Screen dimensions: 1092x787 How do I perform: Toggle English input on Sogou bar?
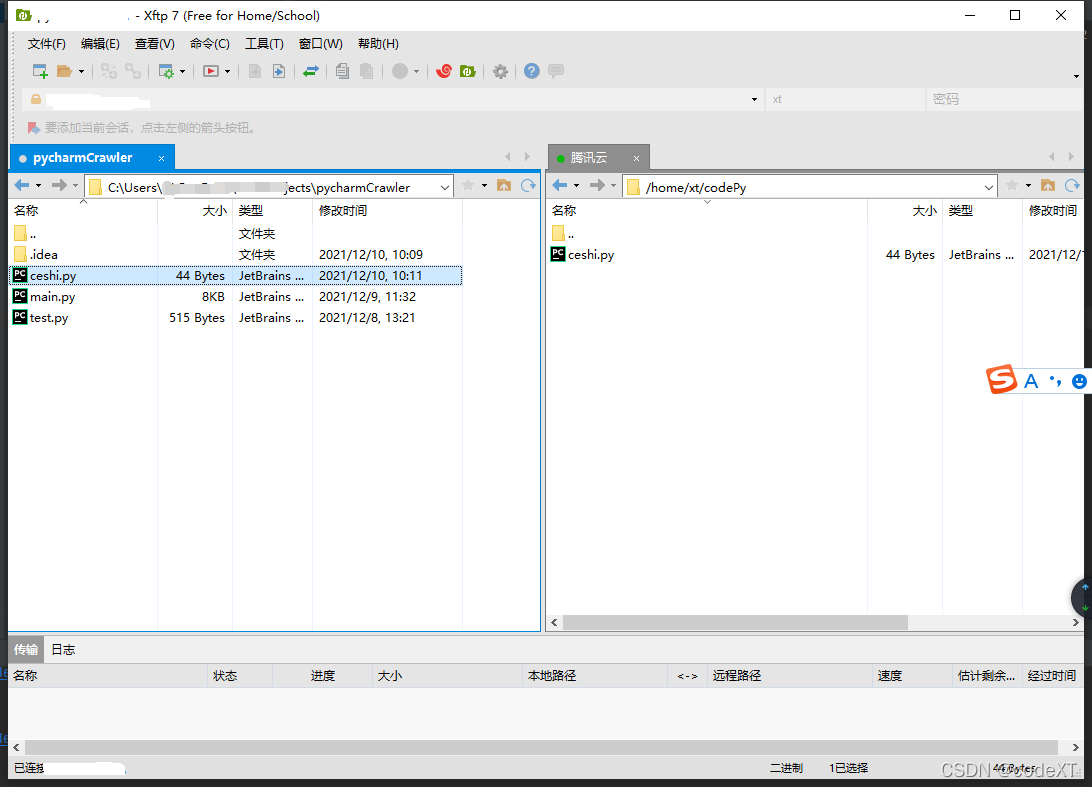[x=1031, y=381]
